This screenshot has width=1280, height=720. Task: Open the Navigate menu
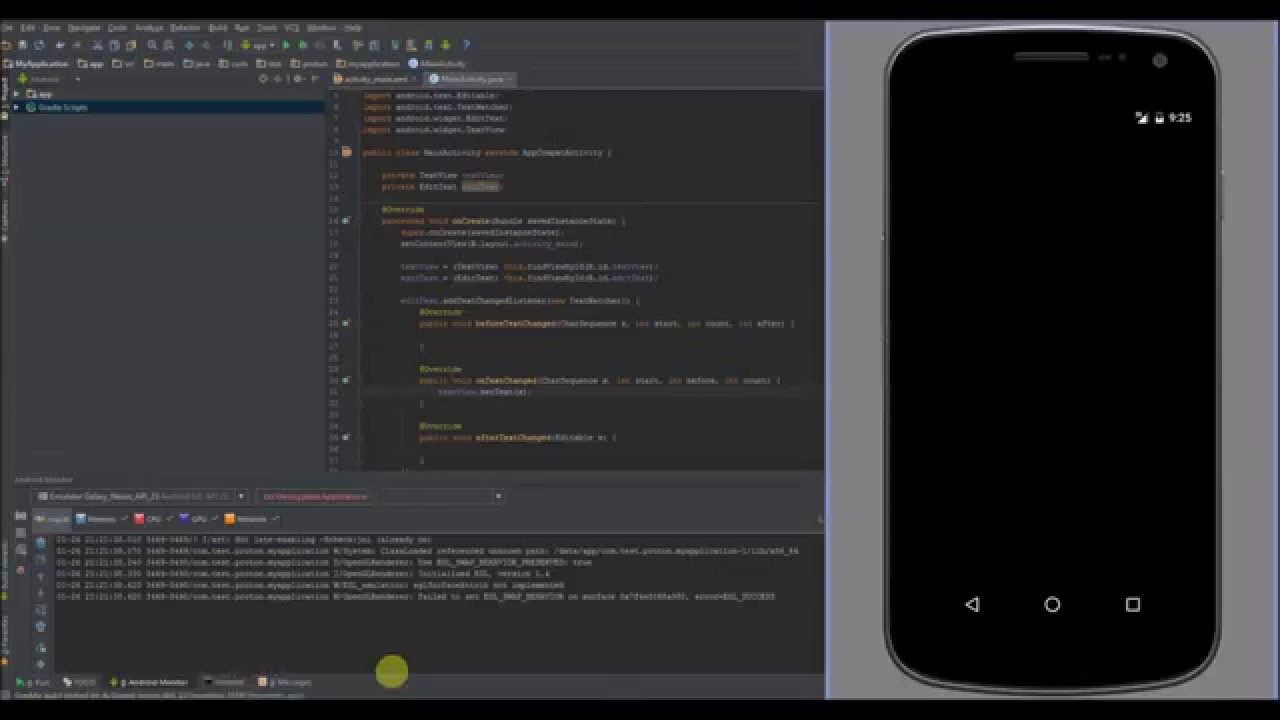(84, 28)
